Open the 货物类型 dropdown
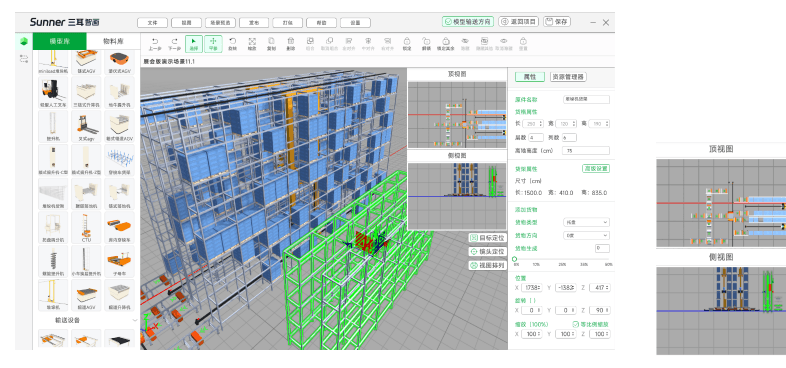This screenshot has width=786, height=368. pyautogui.click(x=586, y=222)
